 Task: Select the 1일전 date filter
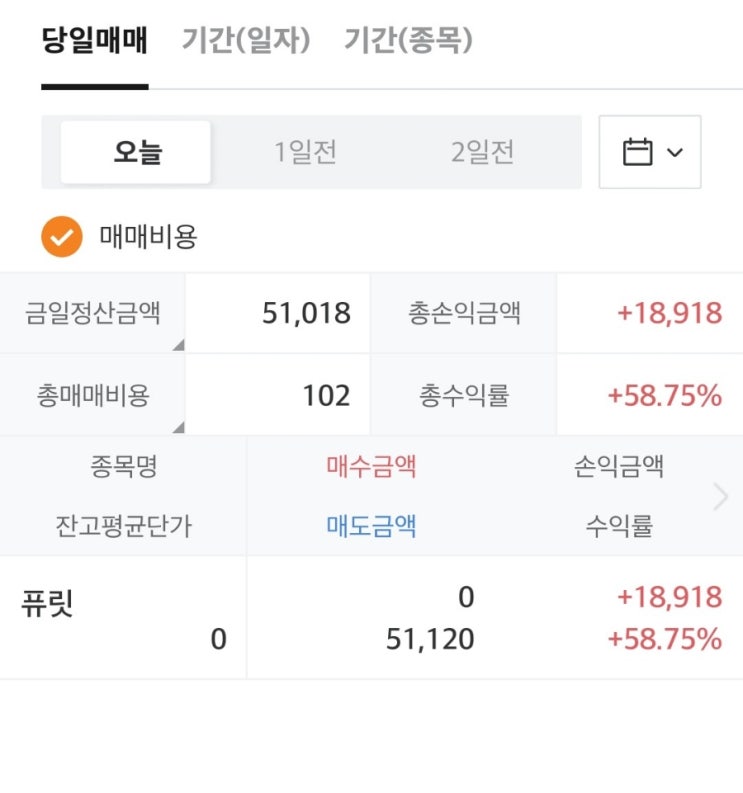click(305, 152)
